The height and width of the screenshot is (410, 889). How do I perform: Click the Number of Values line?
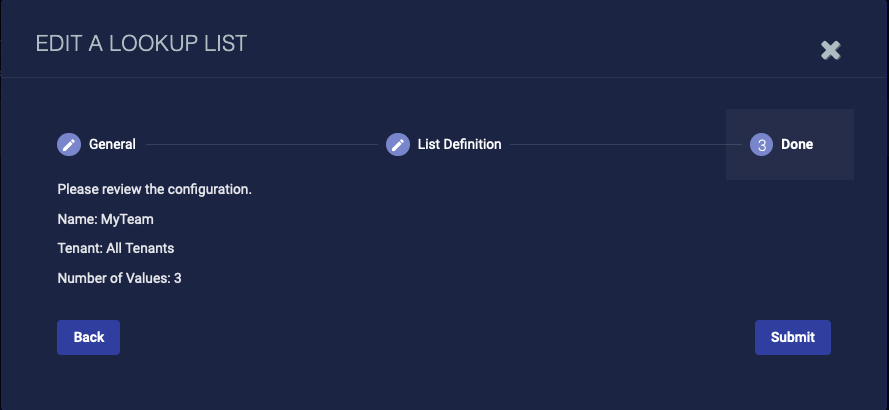point(119,278)
